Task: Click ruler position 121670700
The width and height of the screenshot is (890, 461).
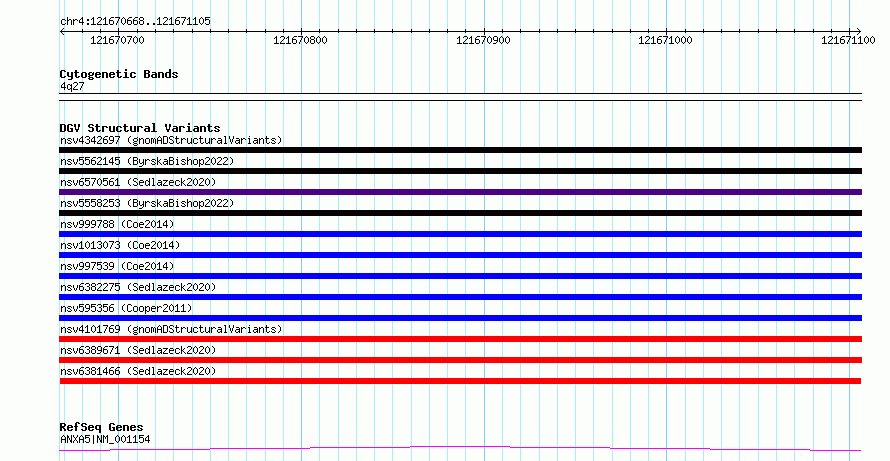Action: click(117, 40)
